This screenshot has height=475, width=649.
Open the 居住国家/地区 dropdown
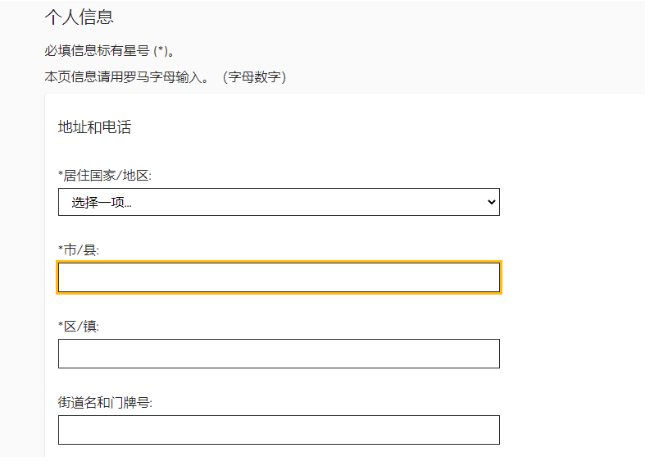(x=278, y=202)
